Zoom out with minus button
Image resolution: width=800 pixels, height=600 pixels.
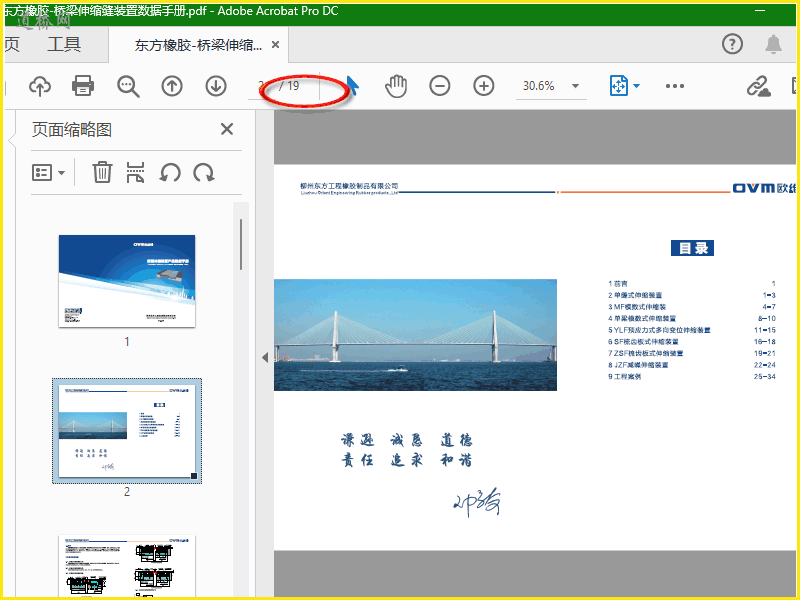[440, 86]
